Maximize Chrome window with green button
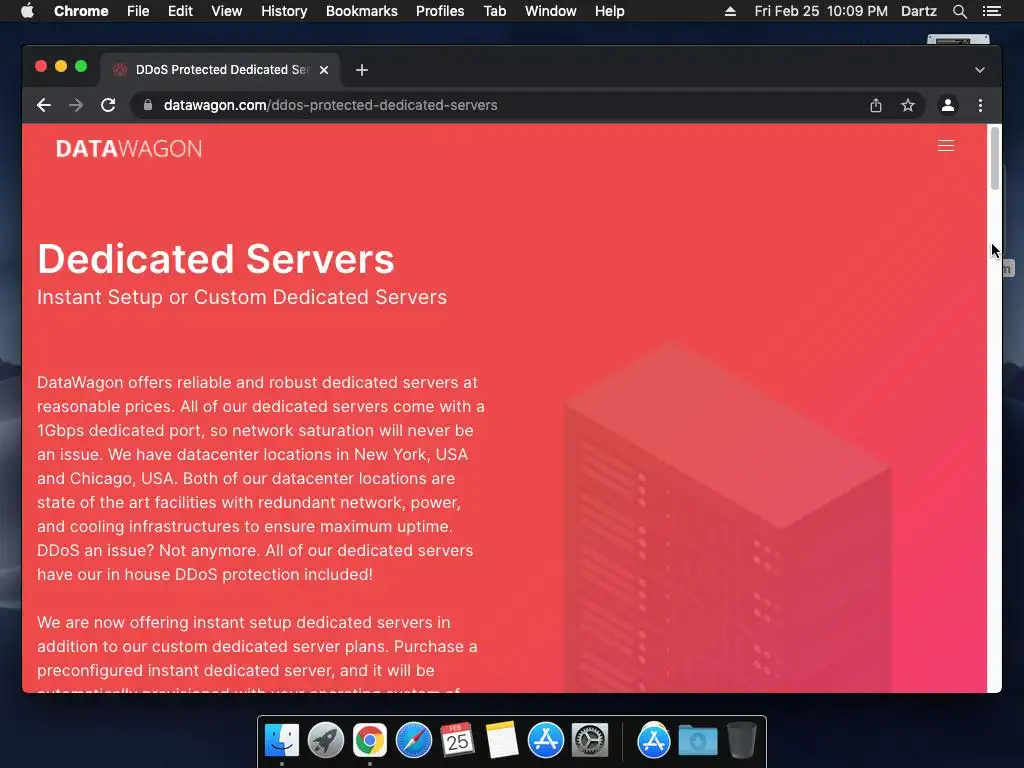Viewport: 1024px width, 768px height. click(81, 66)
